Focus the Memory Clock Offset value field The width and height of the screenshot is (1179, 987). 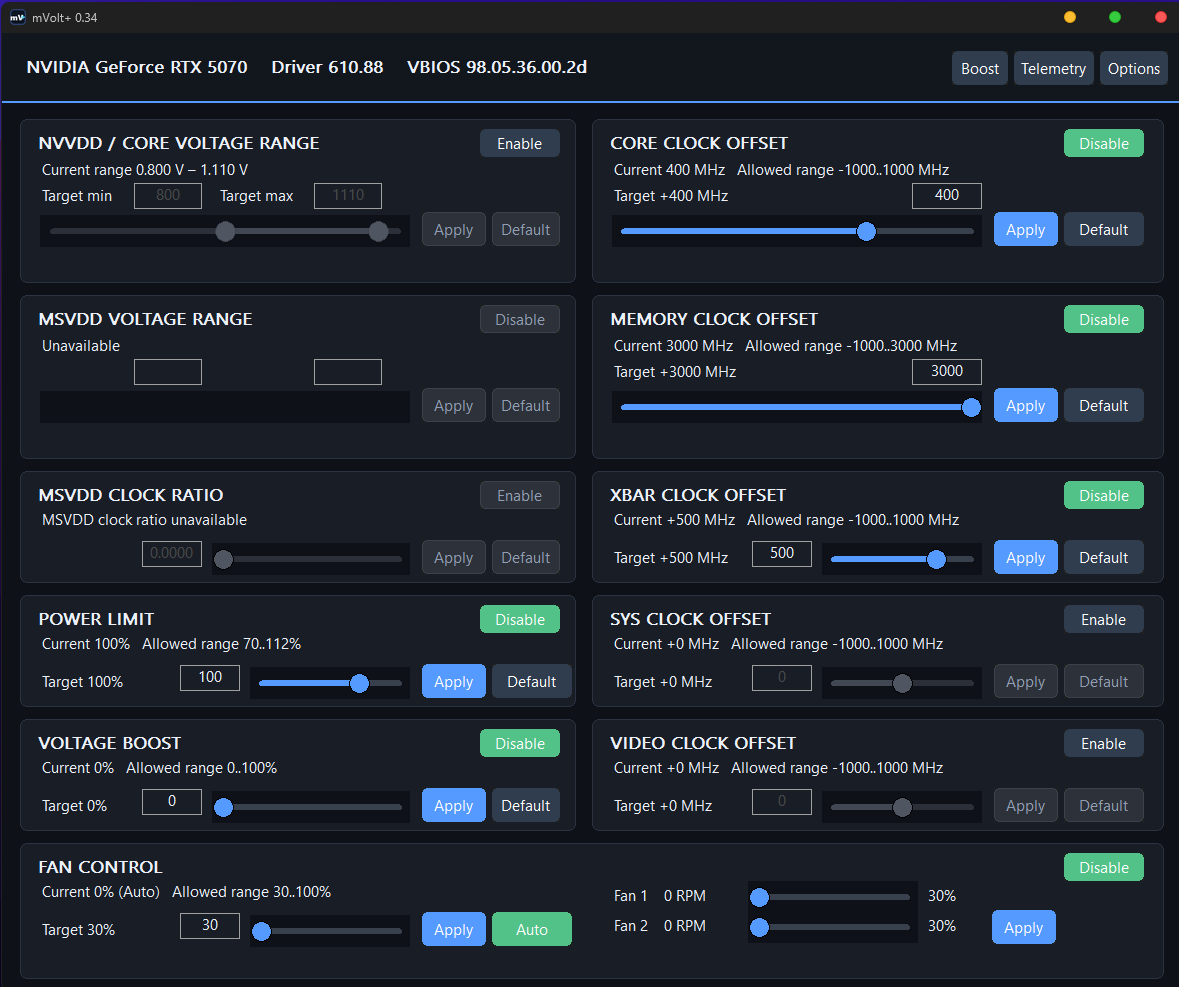[947, 371]
